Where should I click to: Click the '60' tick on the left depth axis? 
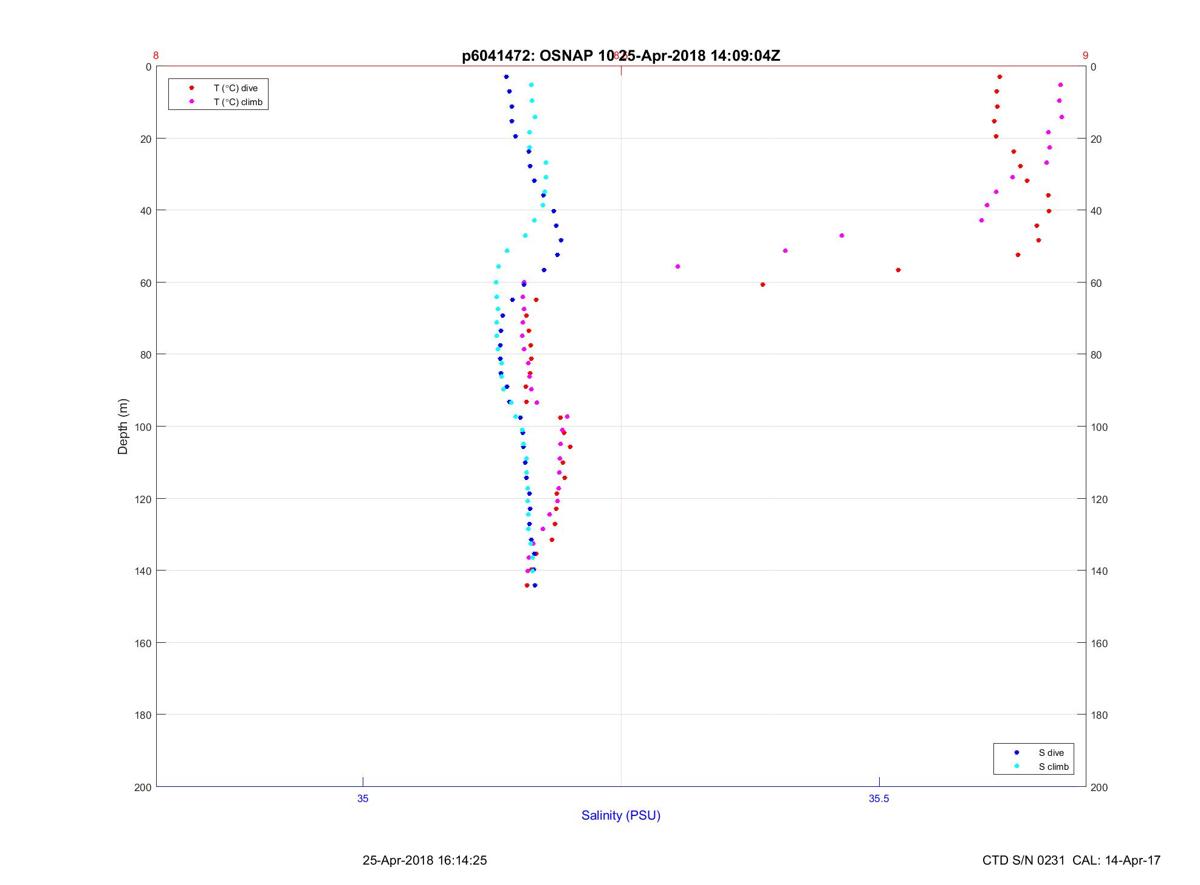click(144, 283)
